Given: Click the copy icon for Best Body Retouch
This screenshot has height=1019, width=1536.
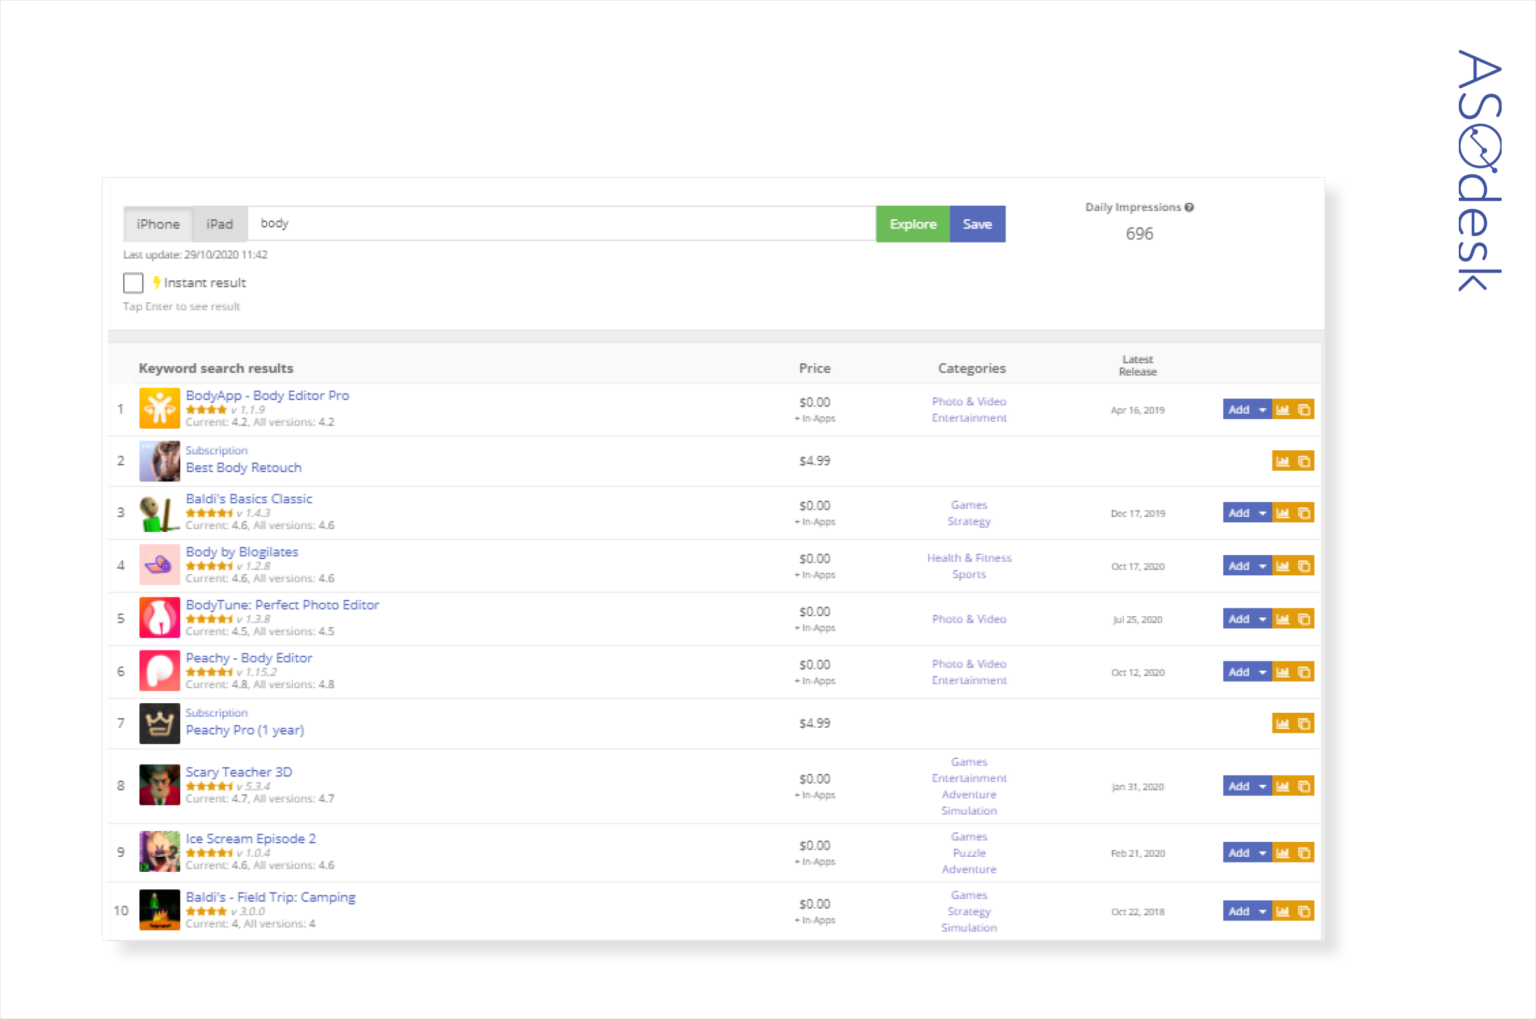Looking at the screenshot, I should pyautogui.click(x=1305, y=461).
